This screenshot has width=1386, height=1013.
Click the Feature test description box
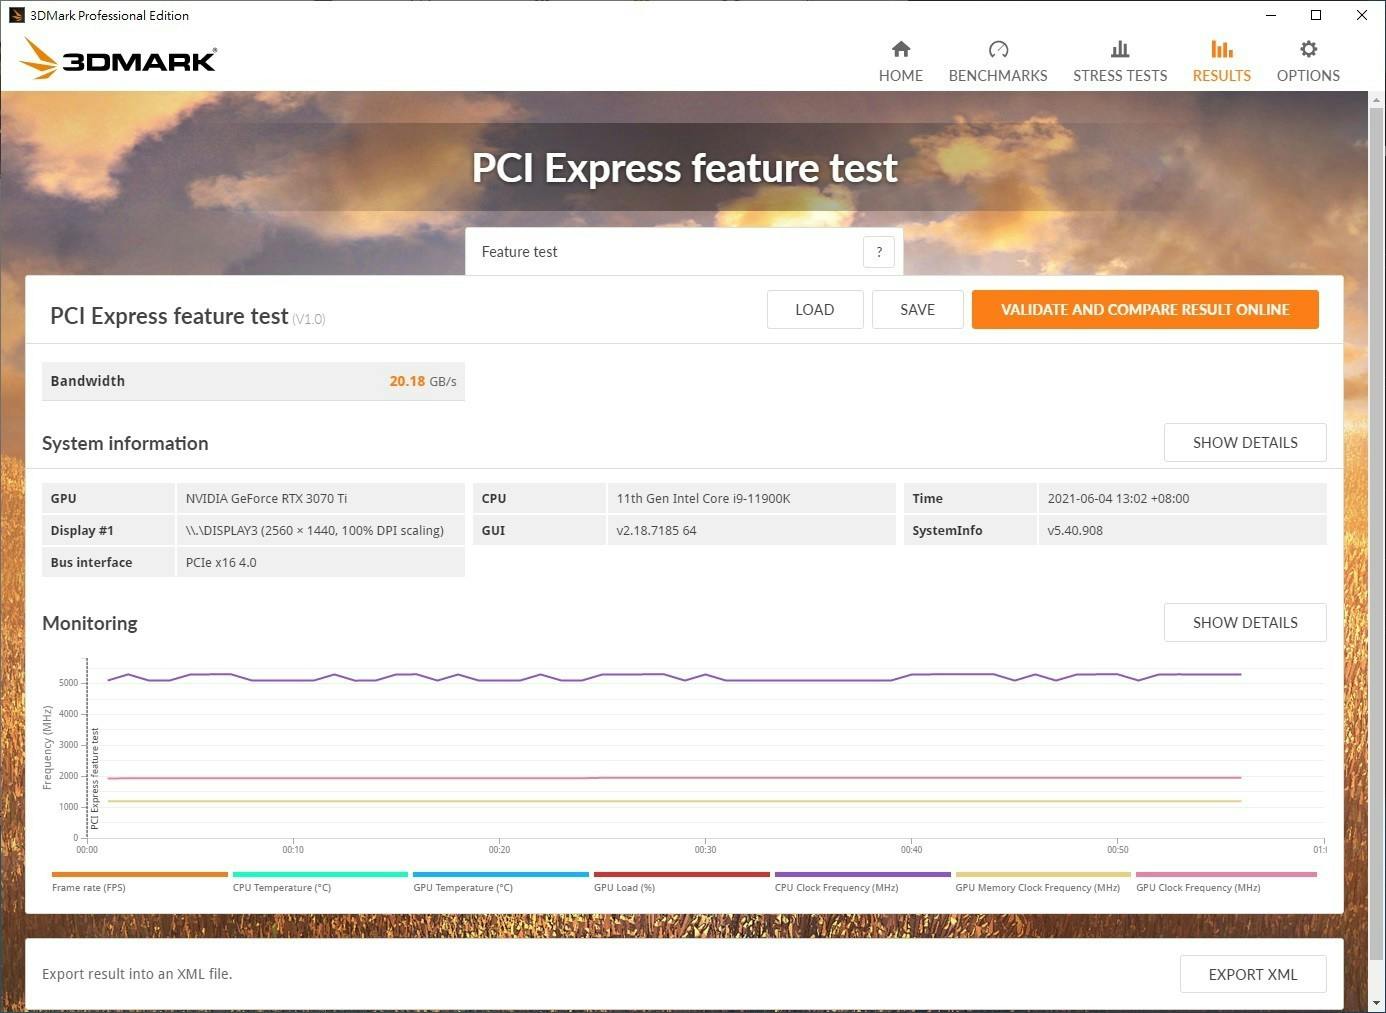click(x=684, y=252)
